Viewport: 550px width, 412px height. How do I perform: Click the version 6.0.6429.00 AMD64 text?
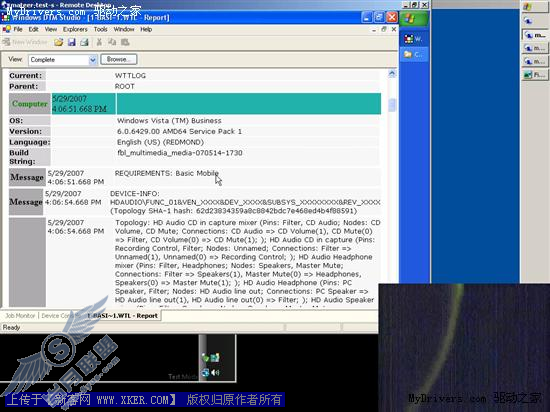point(179,131)
